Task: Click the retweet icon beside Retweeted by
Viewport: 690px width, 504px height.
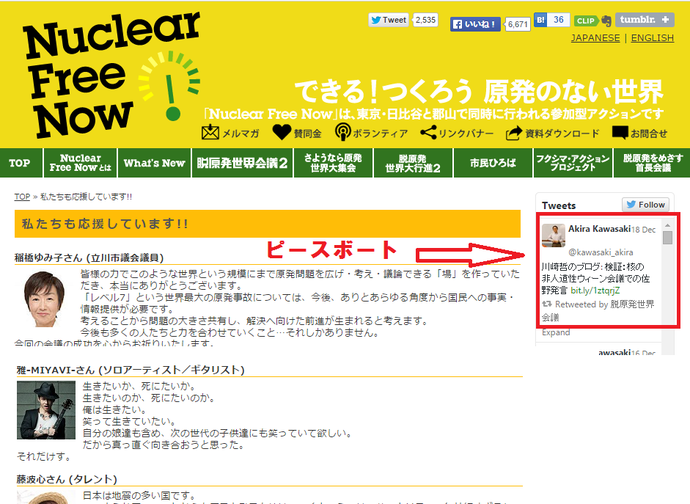Action: click(x=547, y=304)
